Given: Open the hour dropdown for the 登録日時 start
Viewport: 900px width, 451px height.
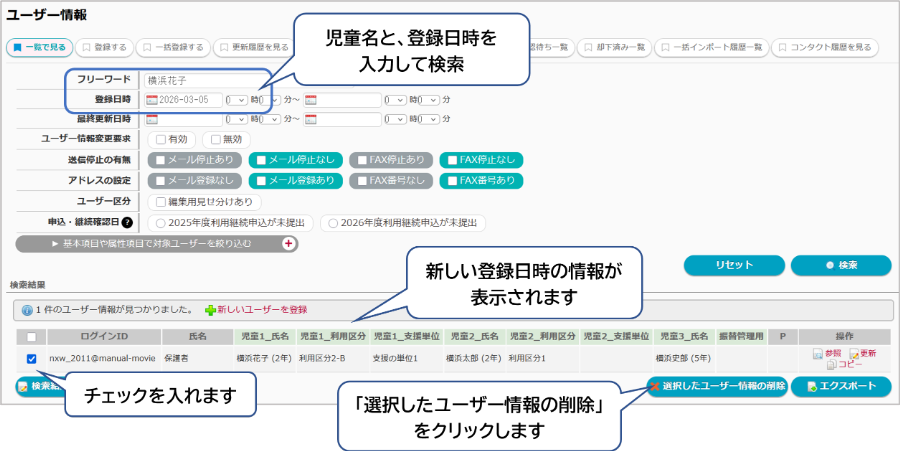Looking at the screenshot, I should [x=236, y=100].
